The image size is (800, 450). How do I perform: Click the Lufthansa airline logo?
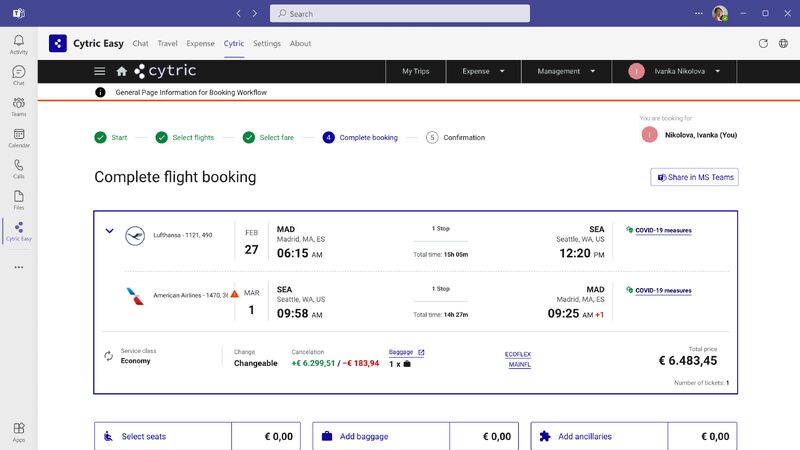[135, 236]
